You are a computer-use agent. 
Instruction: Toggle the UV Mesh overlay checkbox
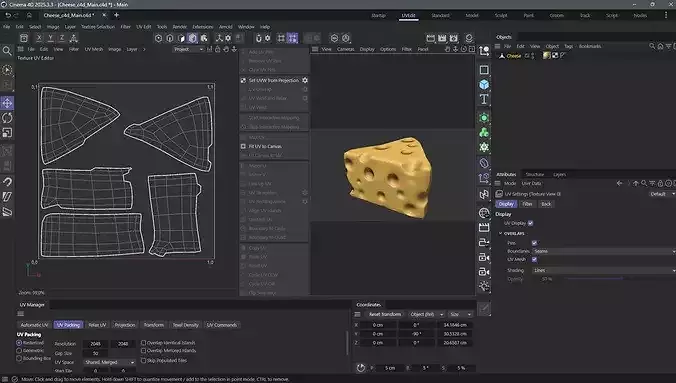tap(534, 259)
